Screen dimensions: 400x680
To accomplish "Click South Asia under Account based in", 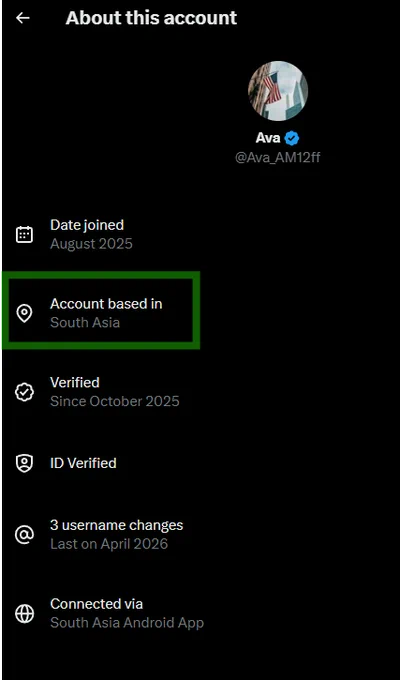I will [85, 323].
